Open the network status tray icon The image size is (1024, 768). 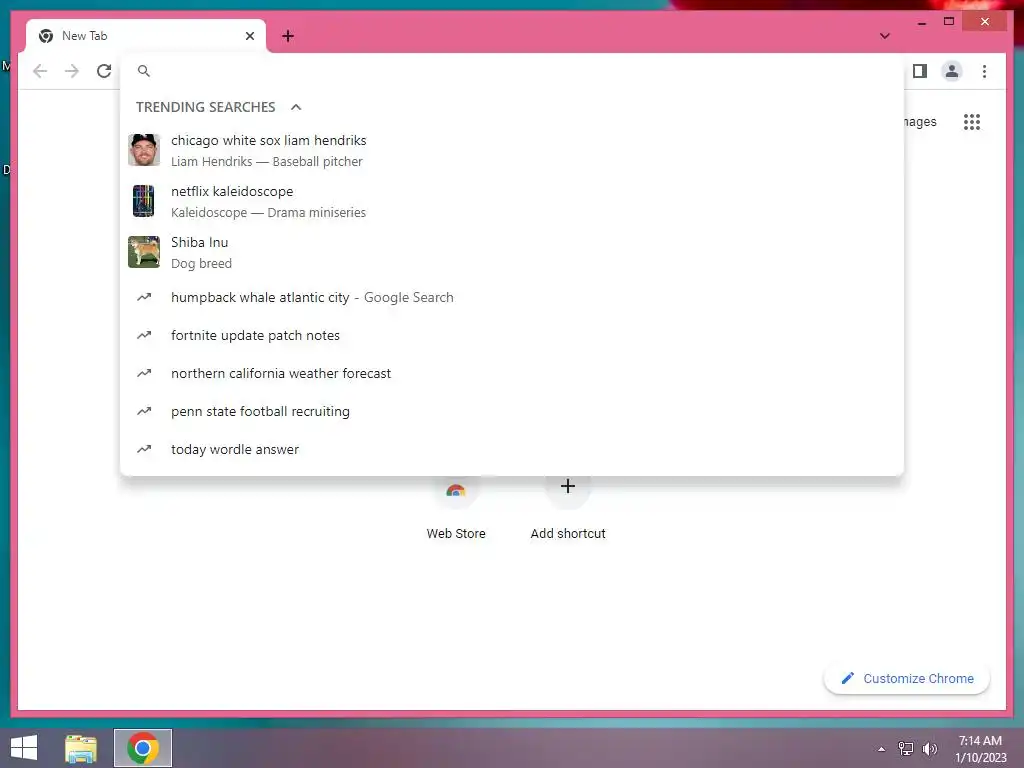tap(906, 749)
